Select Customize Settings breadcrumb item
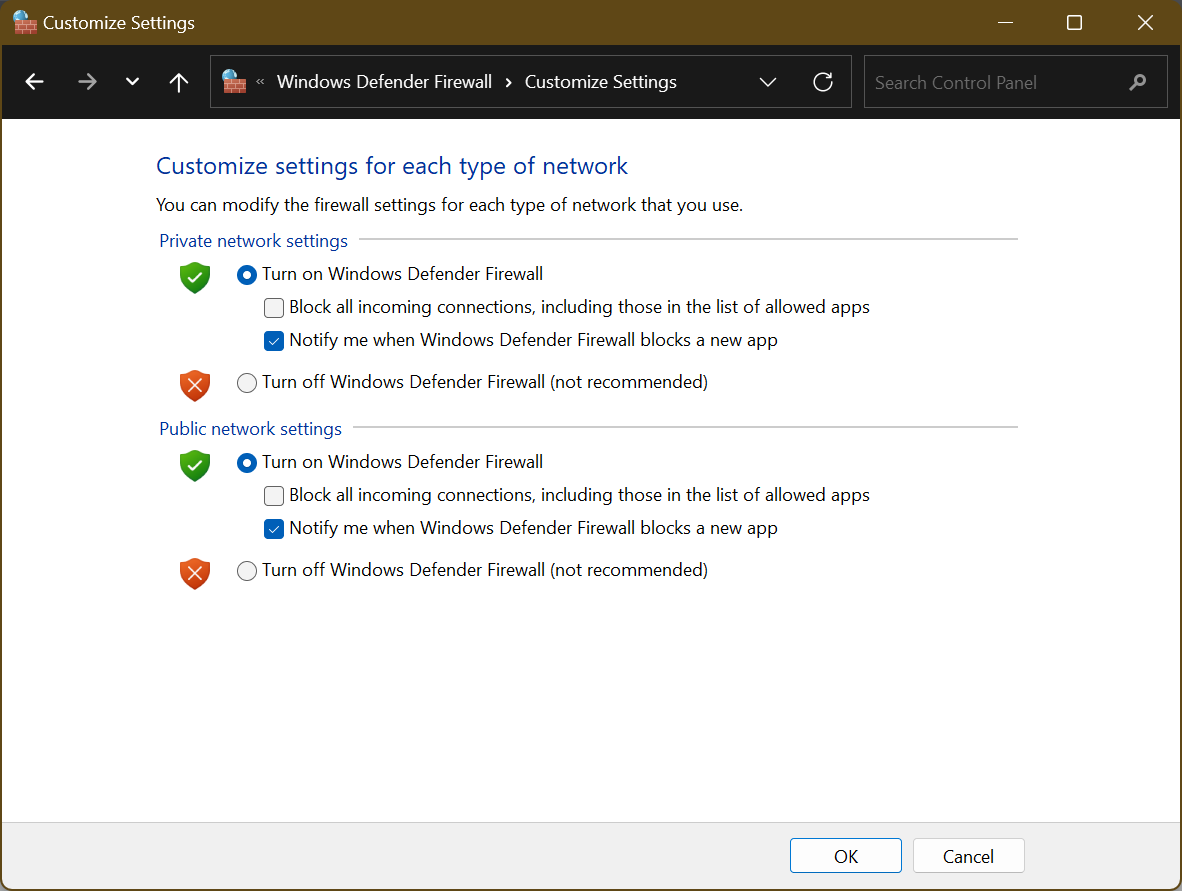This screenshot has width=1182, height=891. [600, 82]
